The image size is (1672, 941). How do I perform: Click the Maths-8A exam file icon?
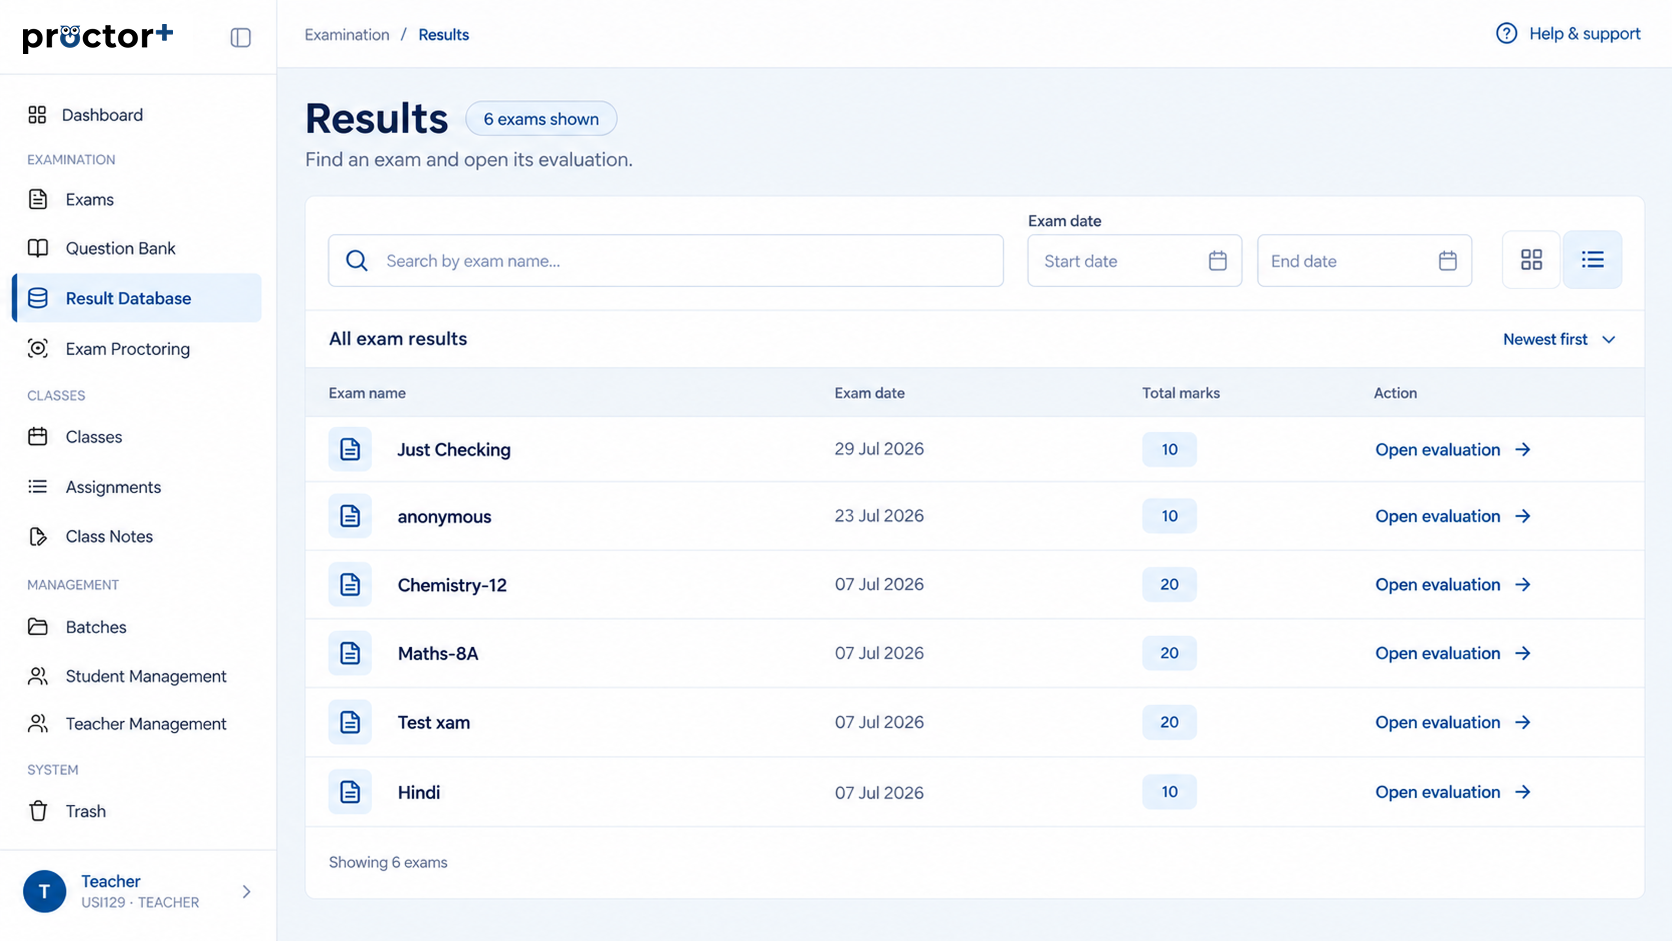pos(350,653)
